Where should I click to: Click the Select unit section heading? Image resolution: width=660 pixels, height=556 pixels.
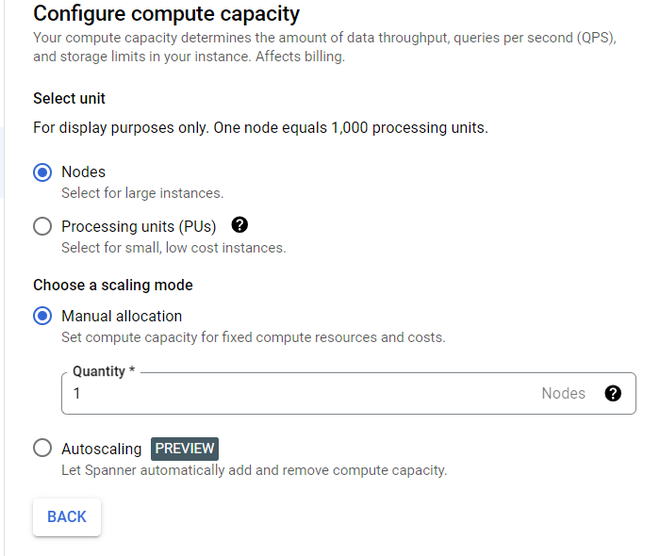click(69, 98)
